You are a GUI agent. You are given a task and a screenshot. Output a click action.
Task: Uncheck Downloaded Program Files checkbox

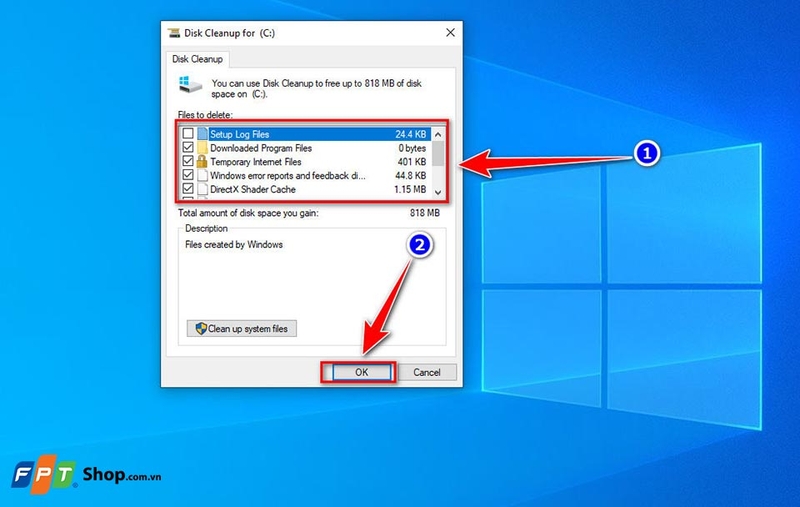[188, 147]
